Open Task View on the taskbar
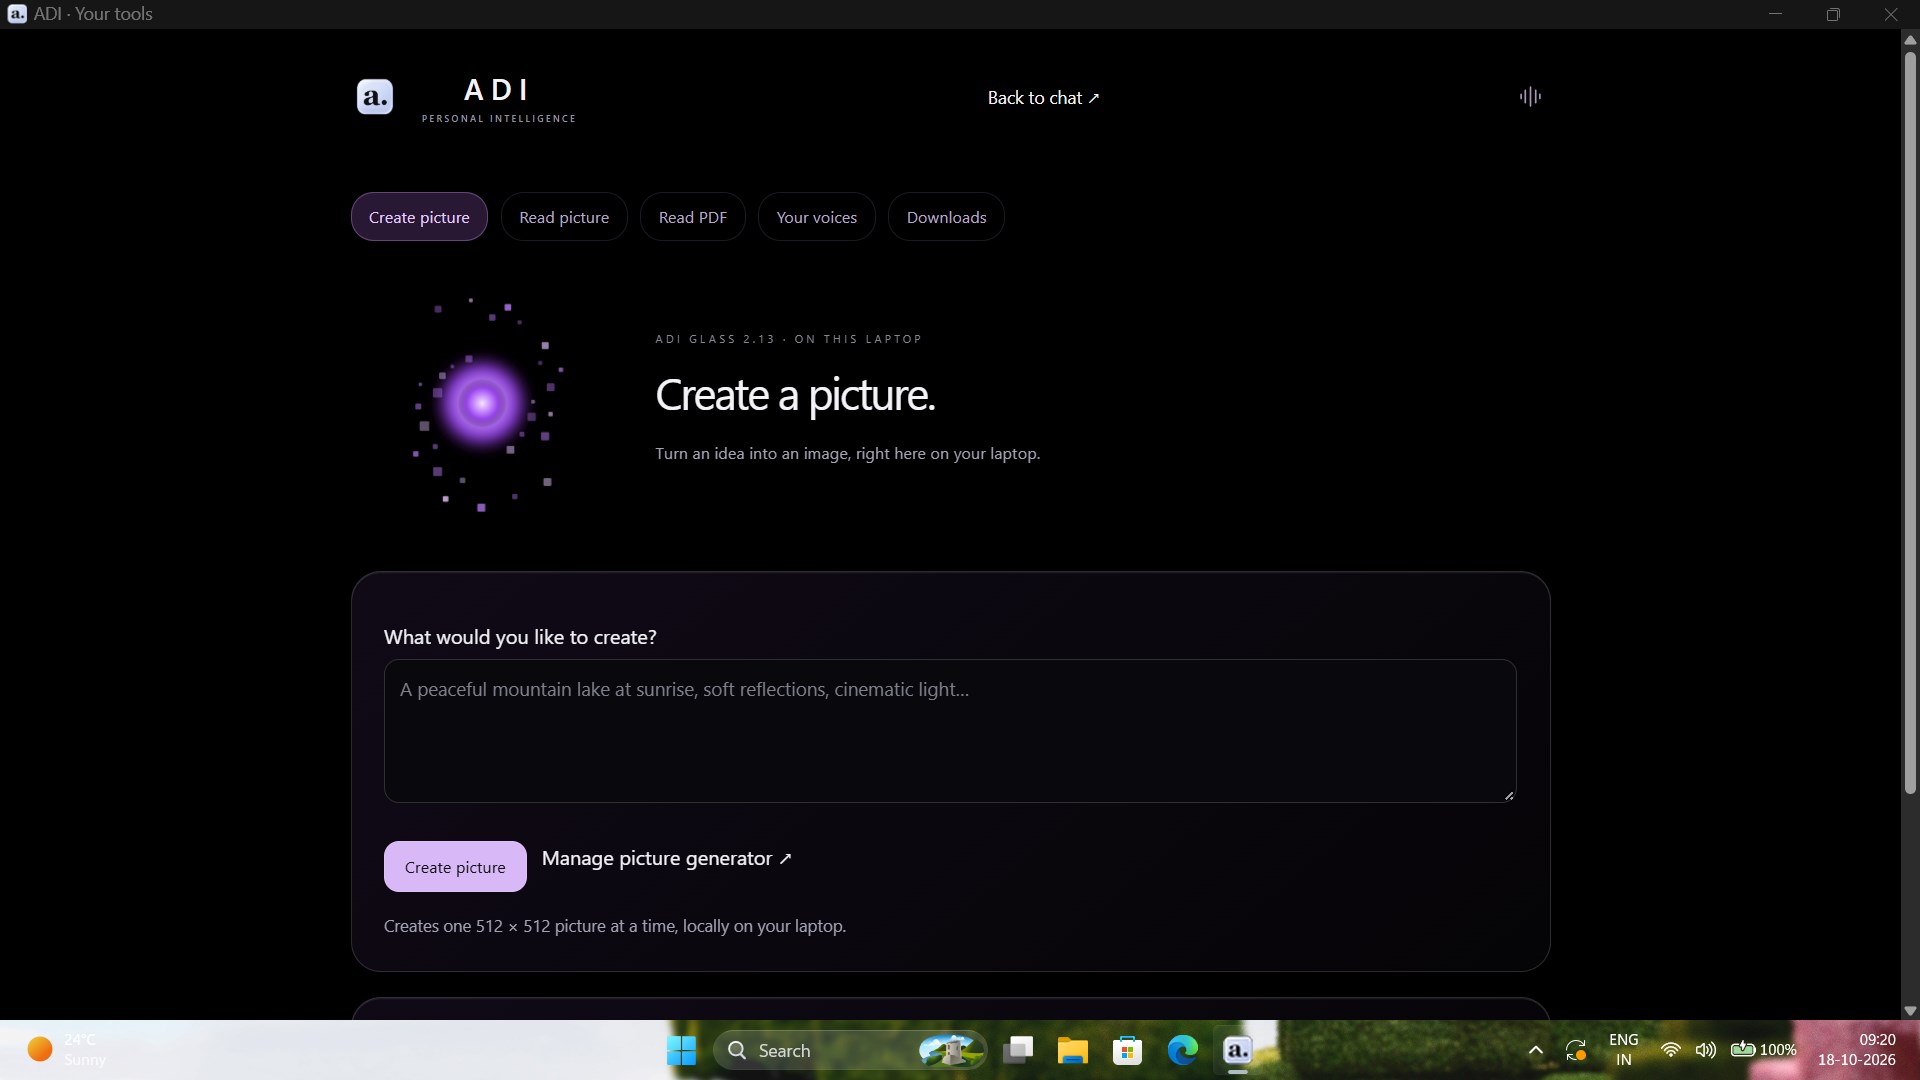The height and width of the screenshot is (1080, 1920). coord(1018,1050)
